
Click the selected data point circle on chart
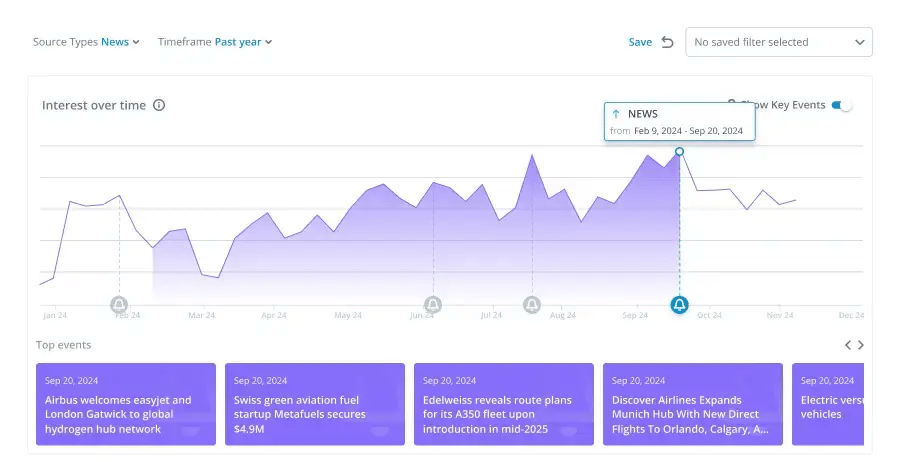680,152
